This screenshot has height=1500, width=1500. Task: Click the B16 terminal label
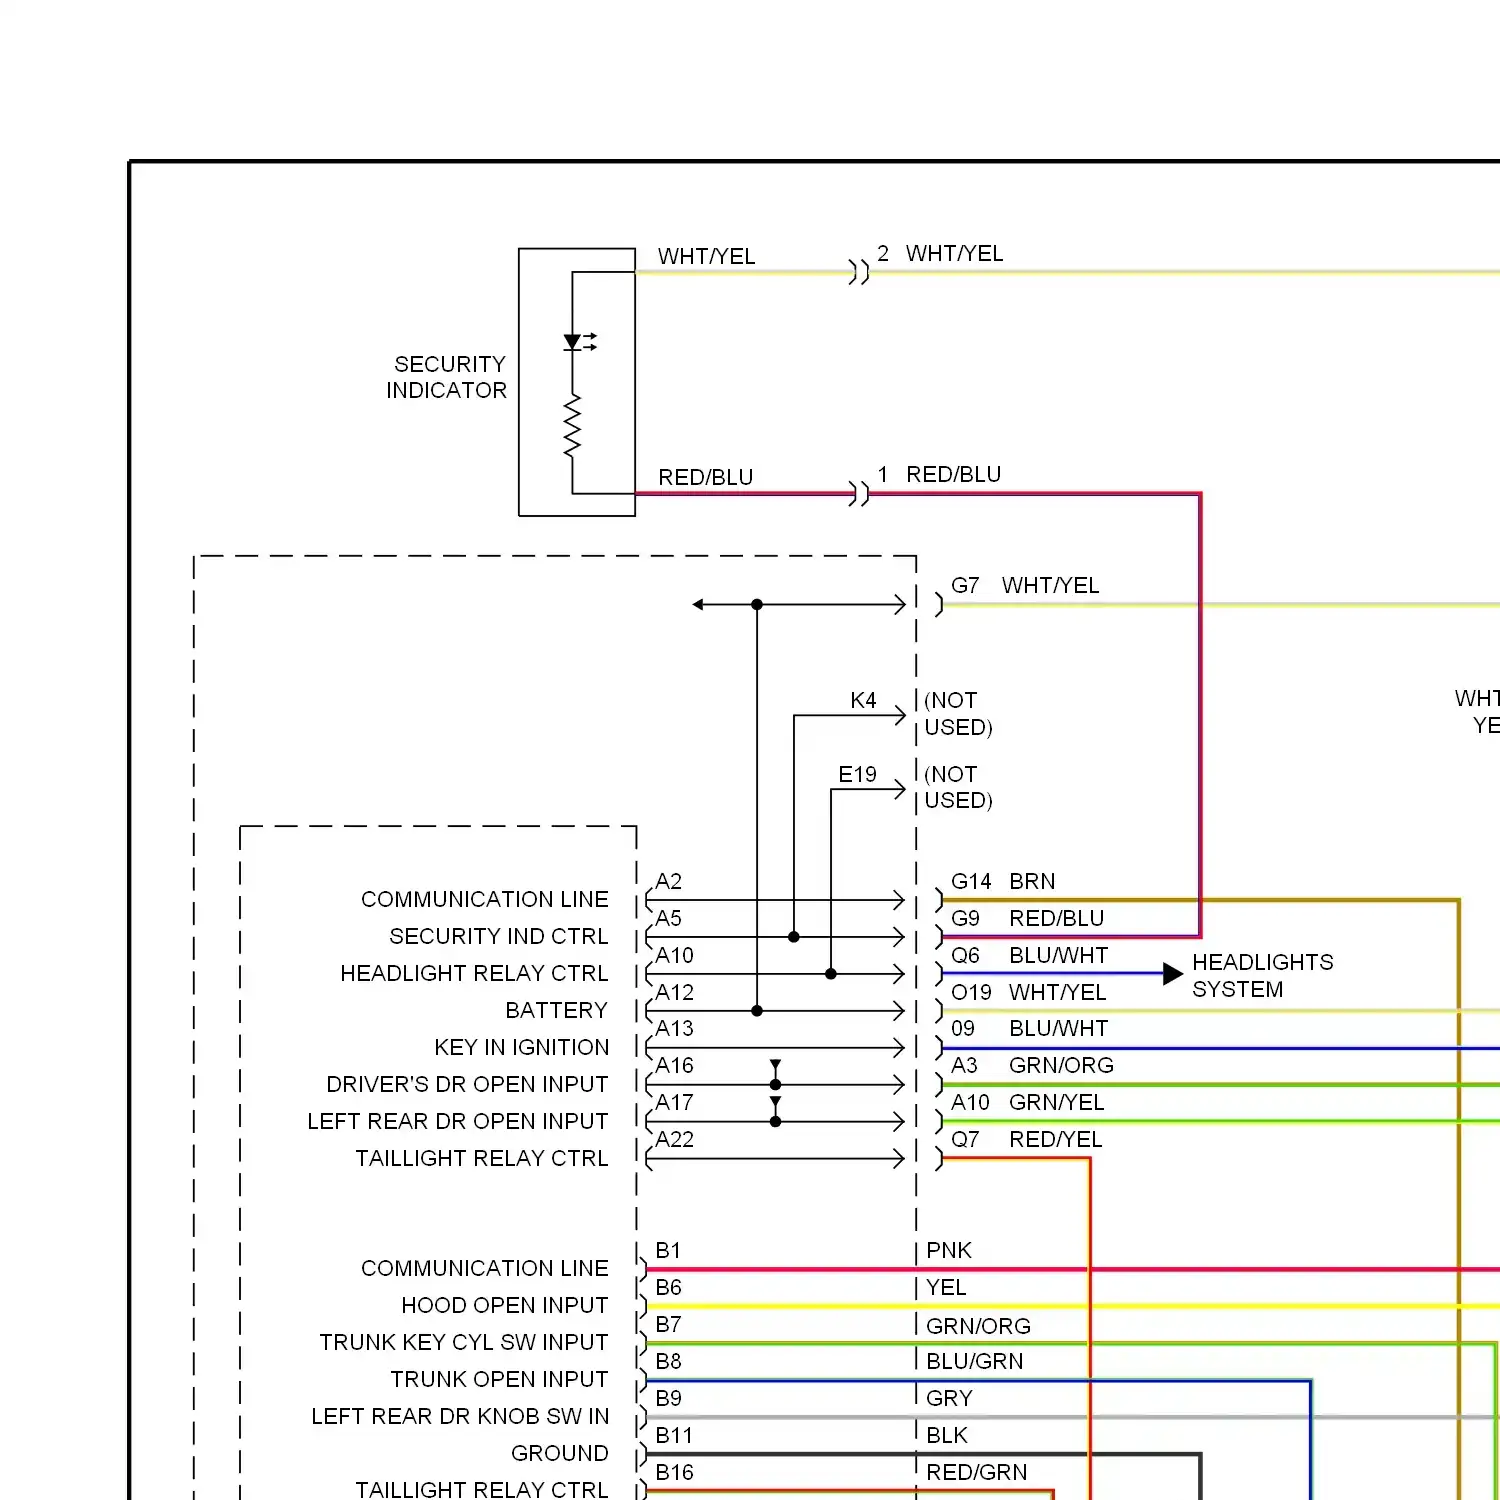tap(674, 1472)
